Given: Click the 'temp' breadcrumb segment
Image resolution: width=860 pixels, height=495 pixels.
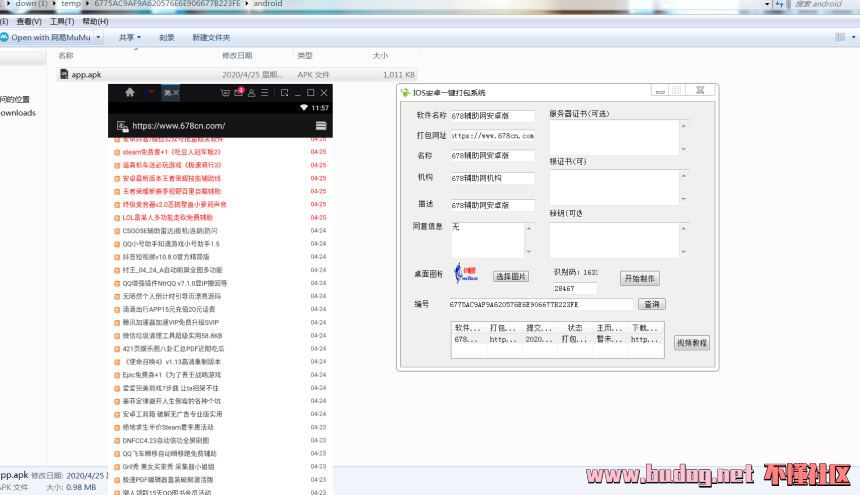Looking at the screenshot, I should click(71, 3).
